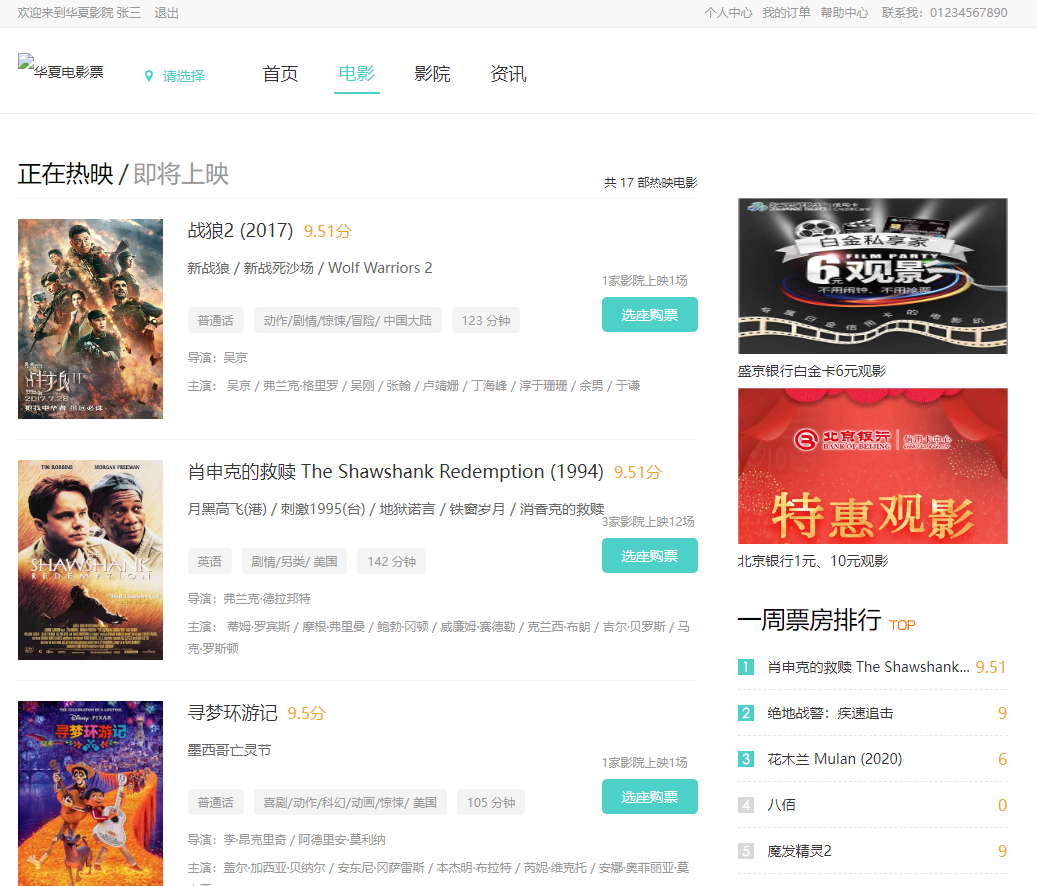Click rank 1 badge in 一周票房排行
The width and height of the screenshot is (1037, 886).
[x=745, y=666]
